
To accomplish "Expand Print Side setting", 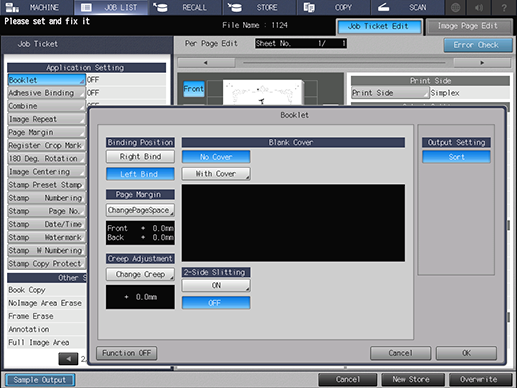I will coord(390,93).
